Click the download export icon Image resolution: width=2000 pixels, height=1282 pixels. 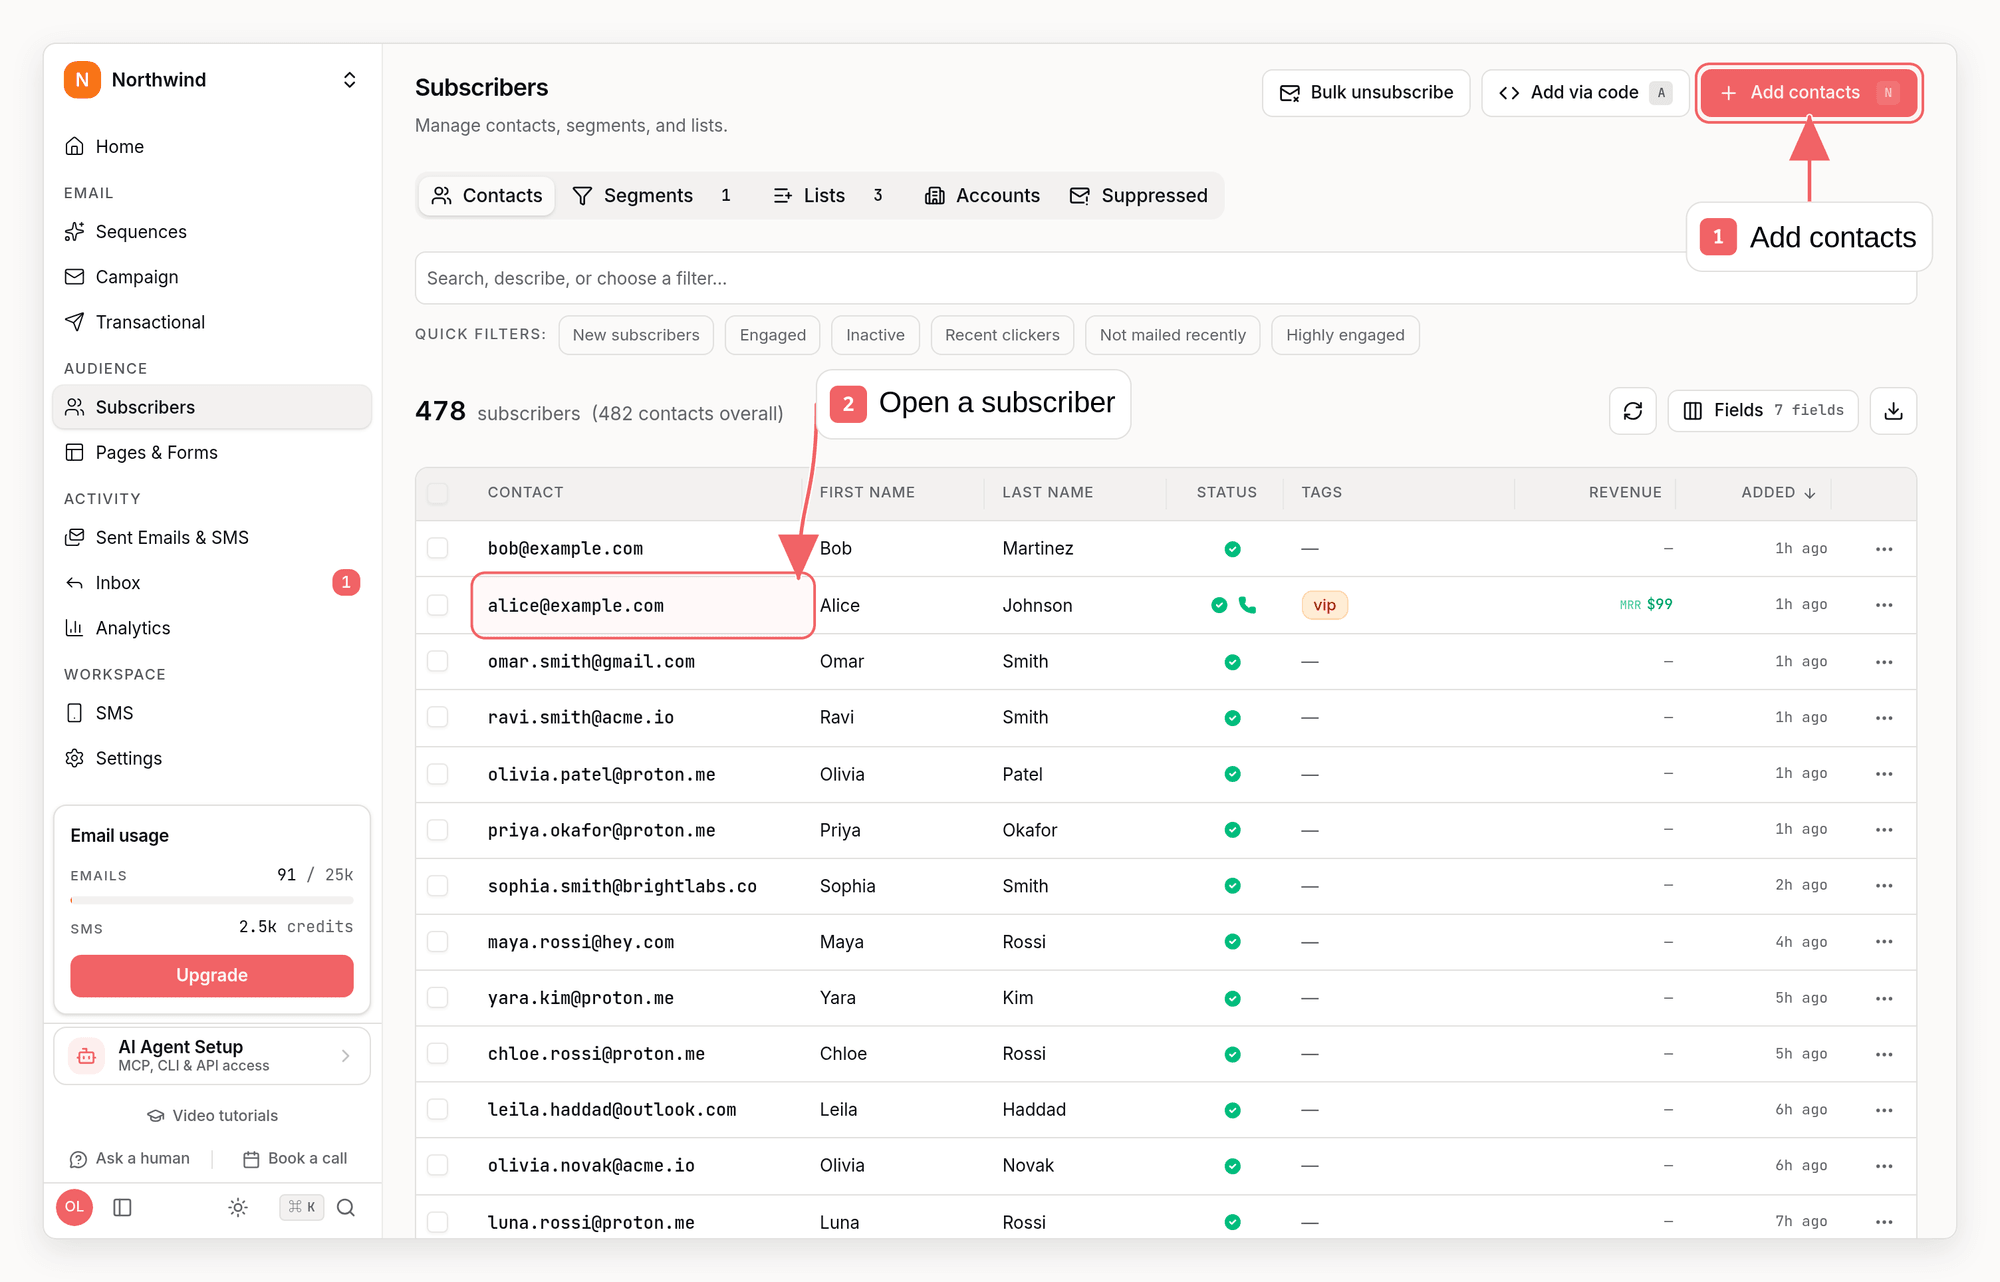[1893, 411]
